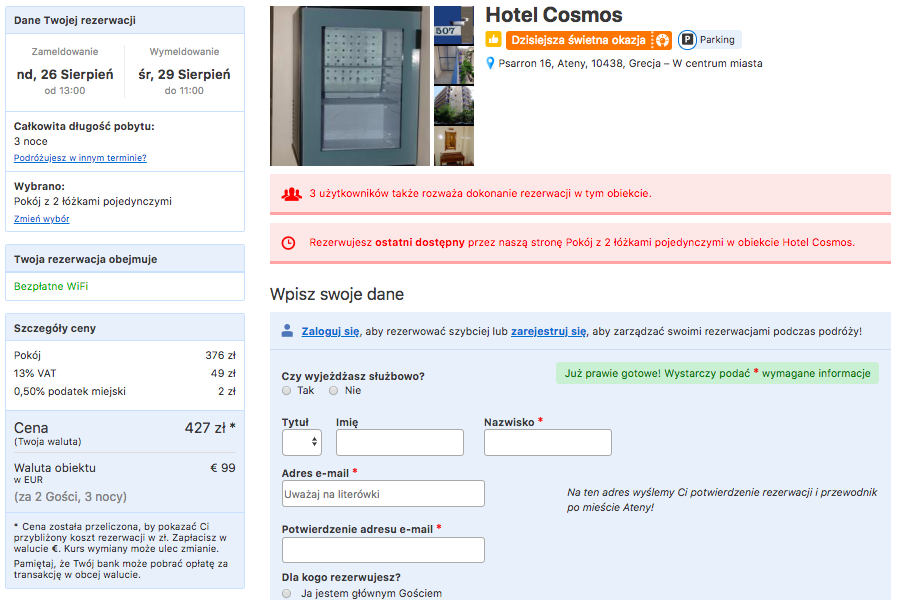Click the 'Zmień wybór' link

point(42,218)
